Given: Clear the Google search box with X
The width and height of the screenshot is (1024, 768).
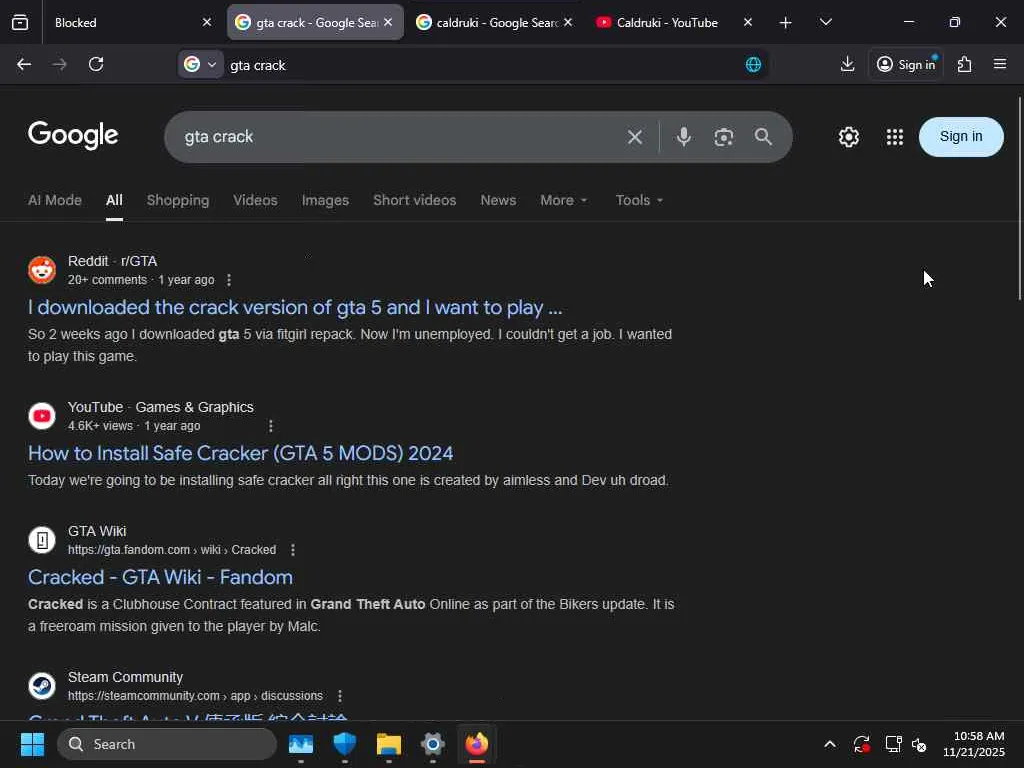Looking at the screenshot, I should click(635, 137).
